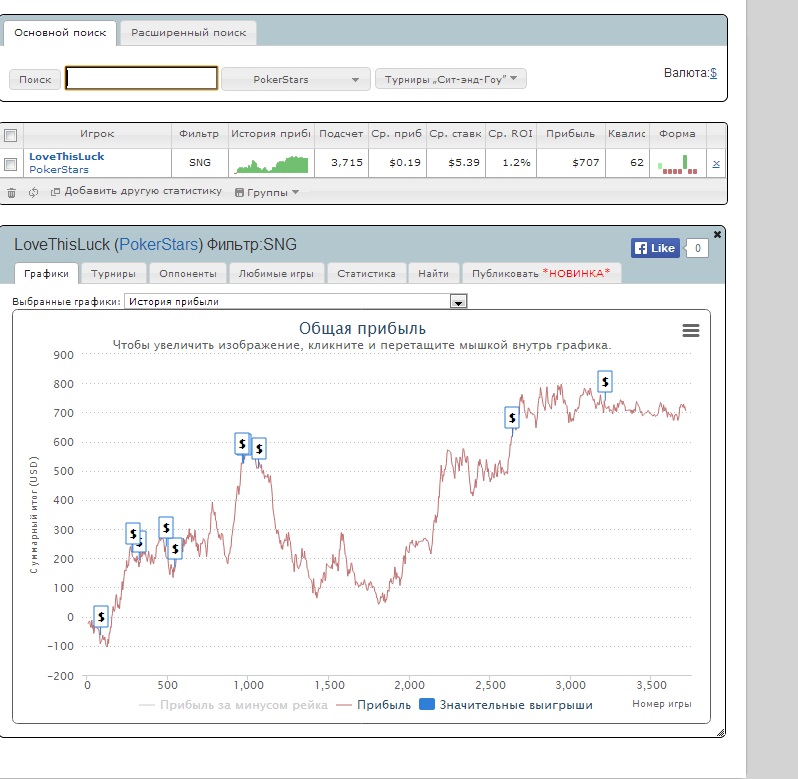
Task: Click the Ср. ставк column header
Action: [455, 134]
